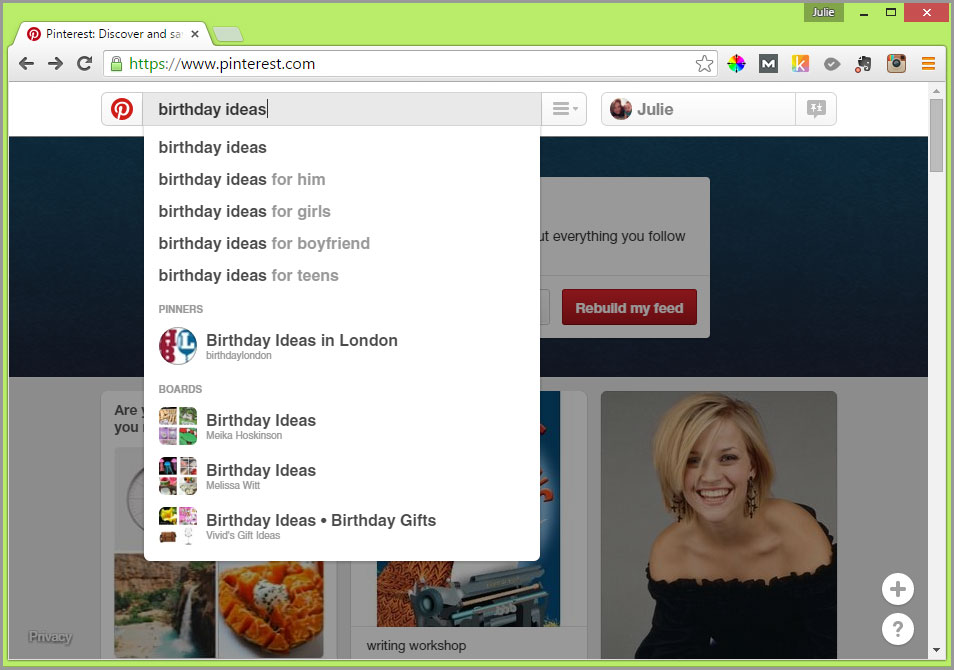This screenshot has height=670, width=954.
Task: Click the page scrollbar thumb
Action: (x=936, y=135)
